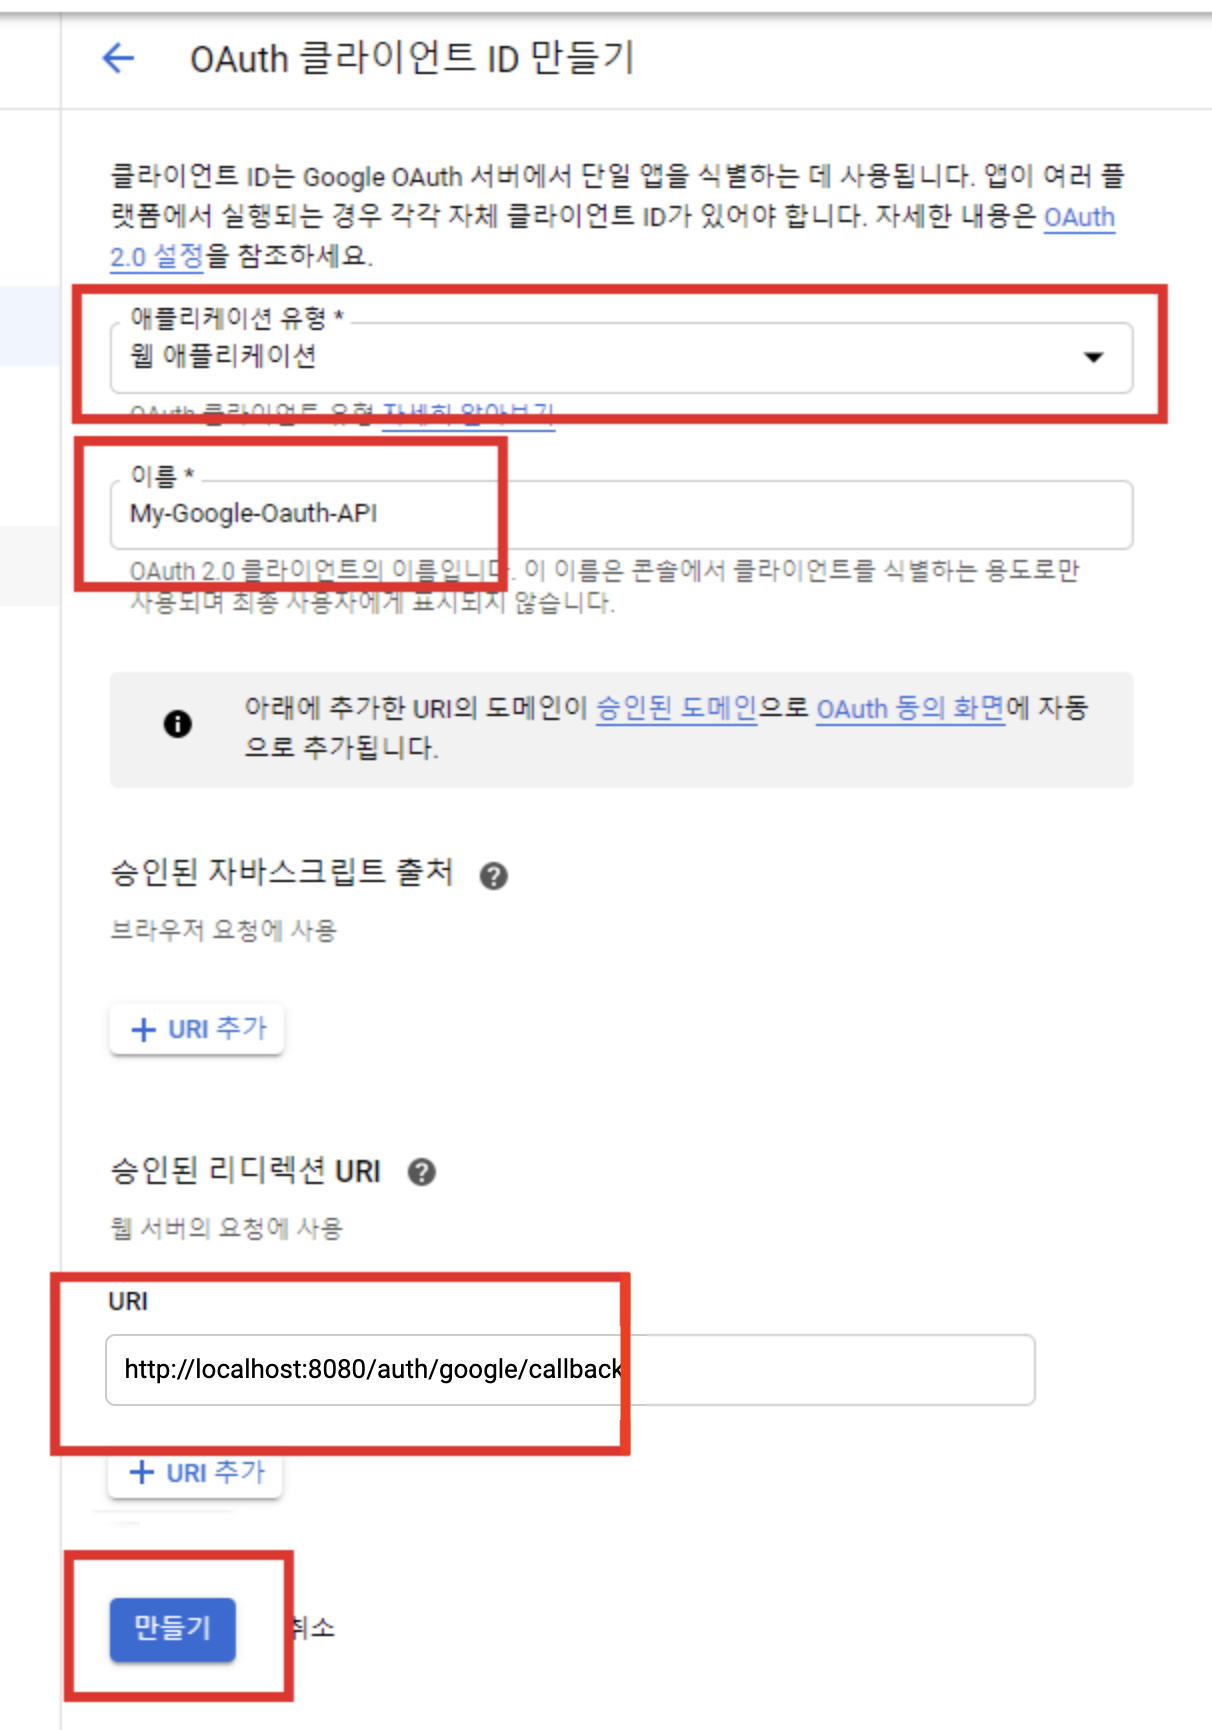1212x1730 pixels.
Task: Follow the 승인된 도메인 link
Action: click(677, 709)
